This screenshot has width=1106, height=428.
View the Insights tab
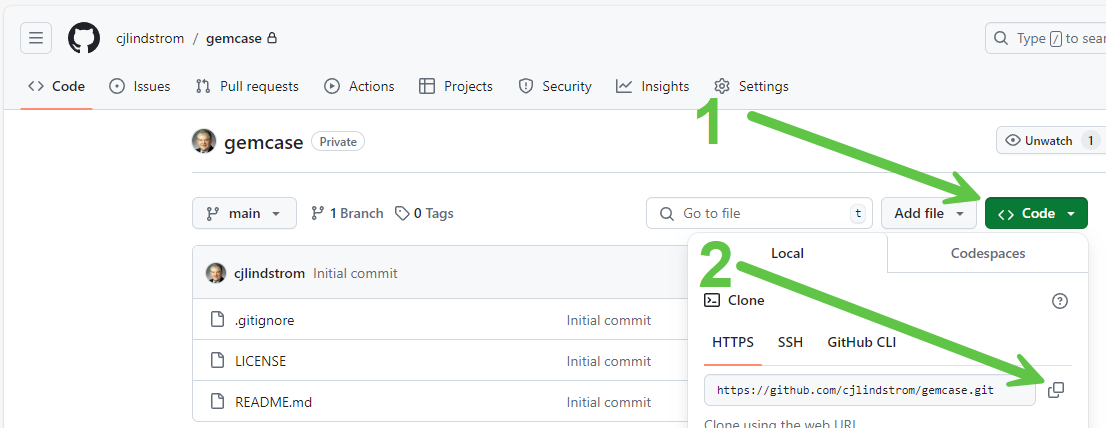(652, 86)
